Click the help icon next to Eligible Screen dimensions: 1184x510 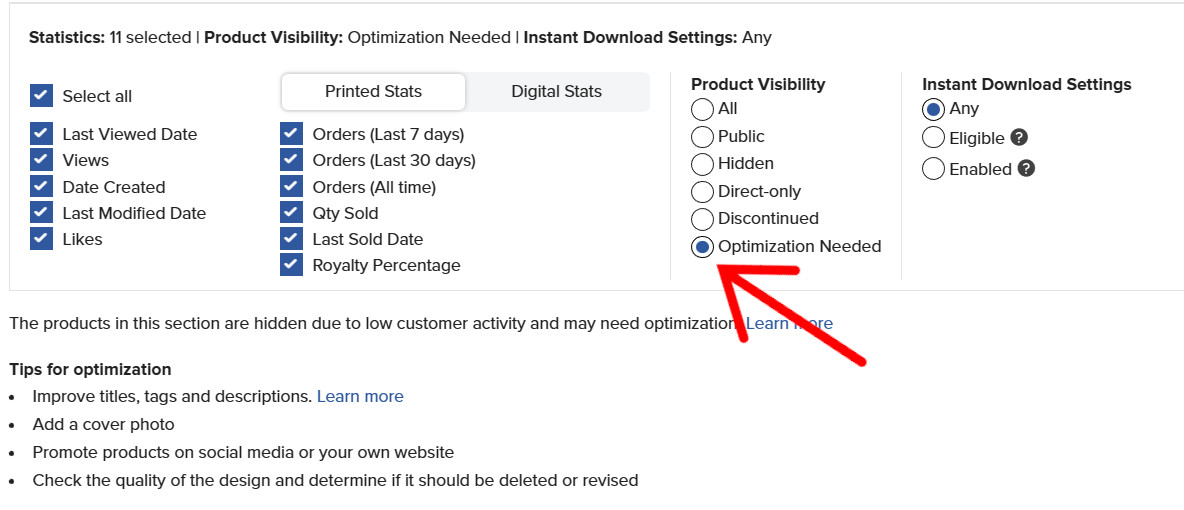1019,138
